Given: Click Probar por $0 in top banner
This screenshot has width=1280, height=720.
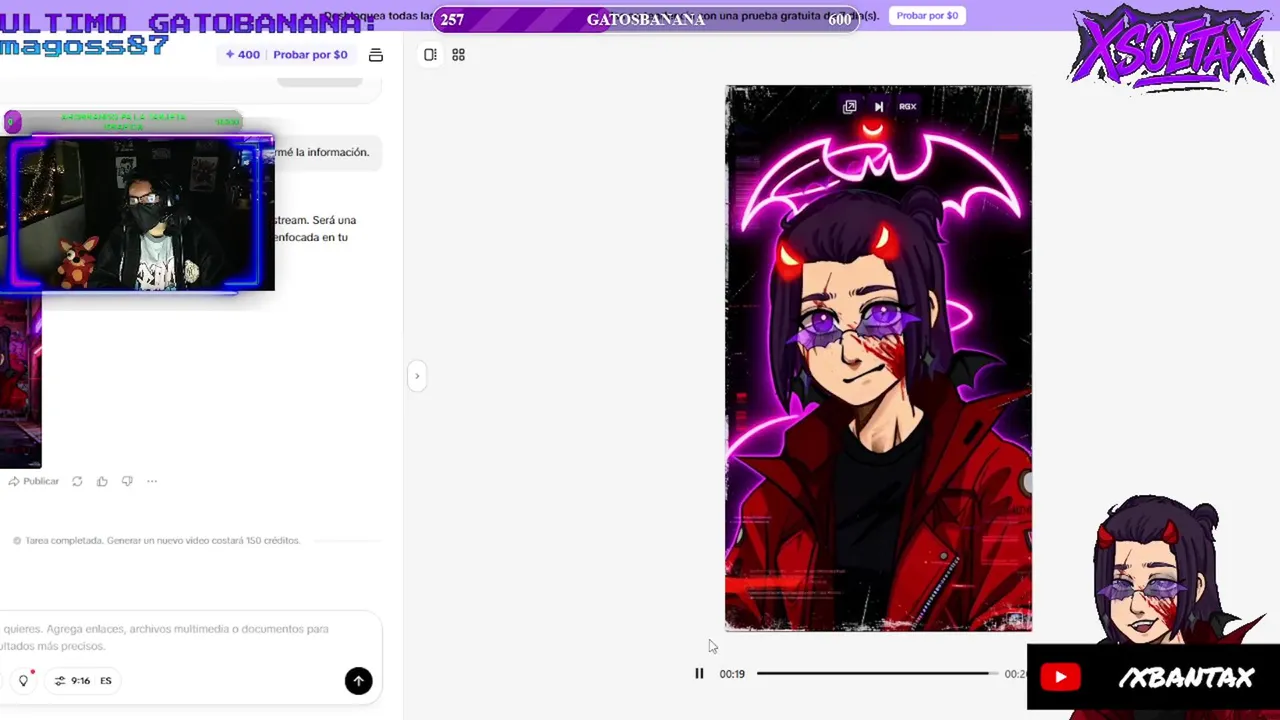Looking at the screenshot, I should [x=927, y=16].
